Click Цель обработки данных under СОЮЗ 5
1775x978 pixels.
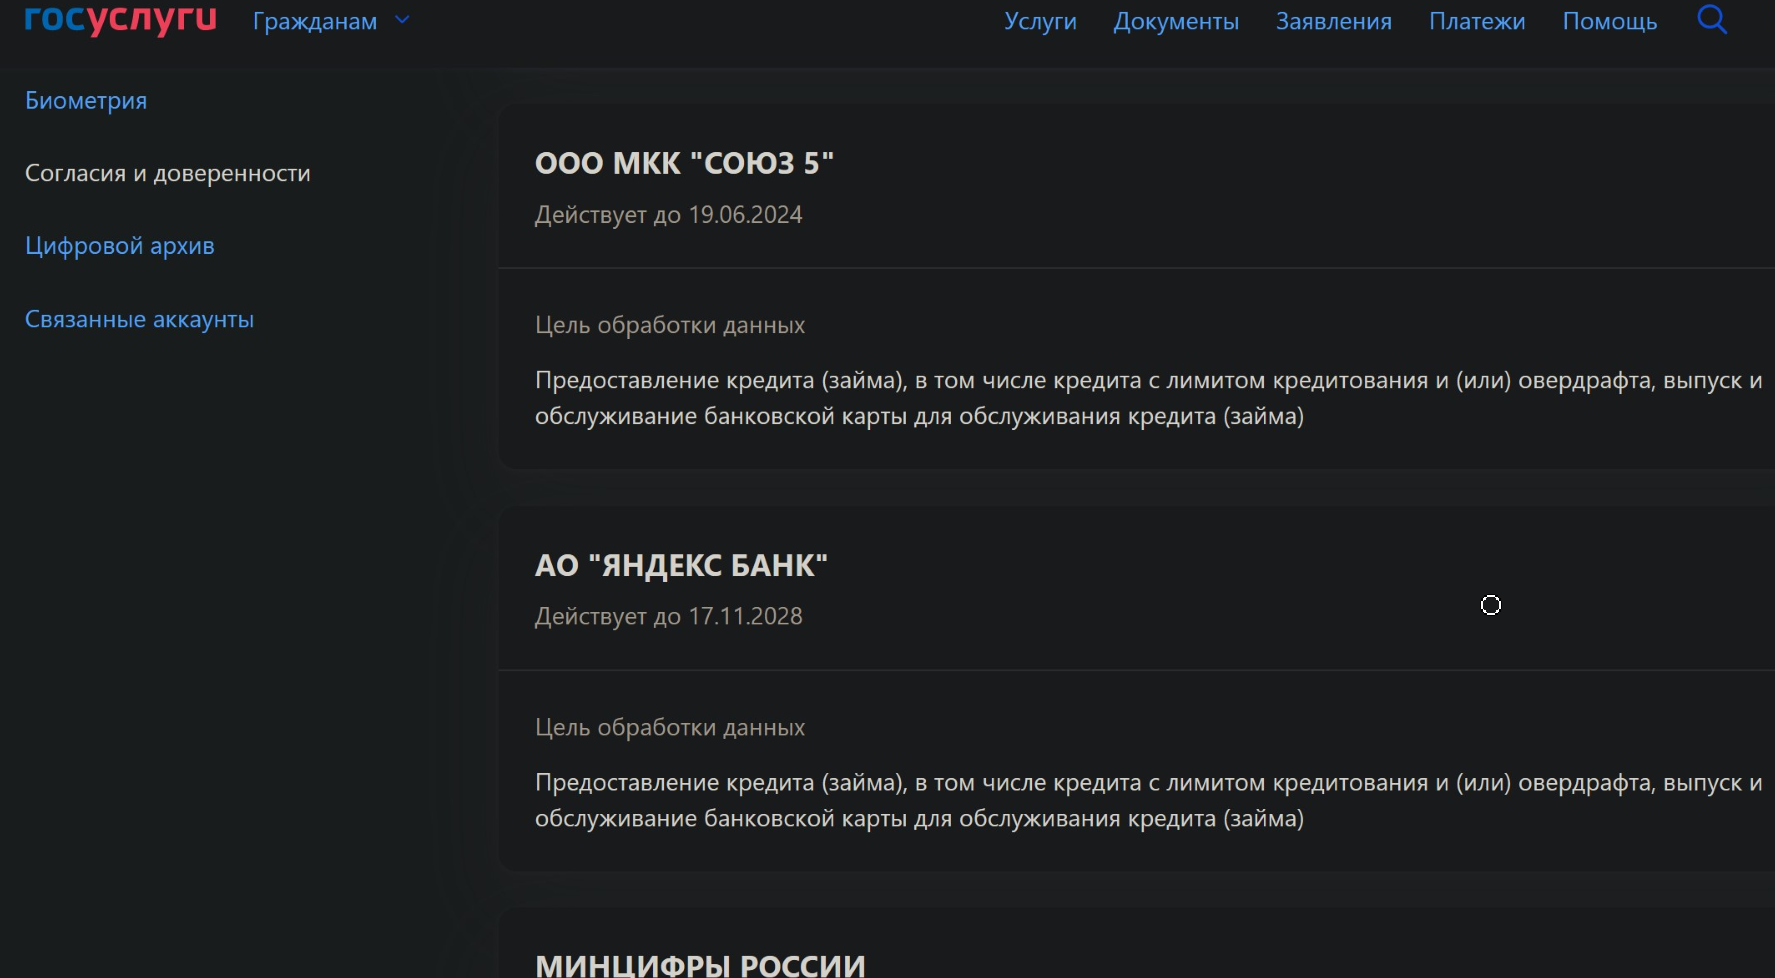[x=670, y=325]
